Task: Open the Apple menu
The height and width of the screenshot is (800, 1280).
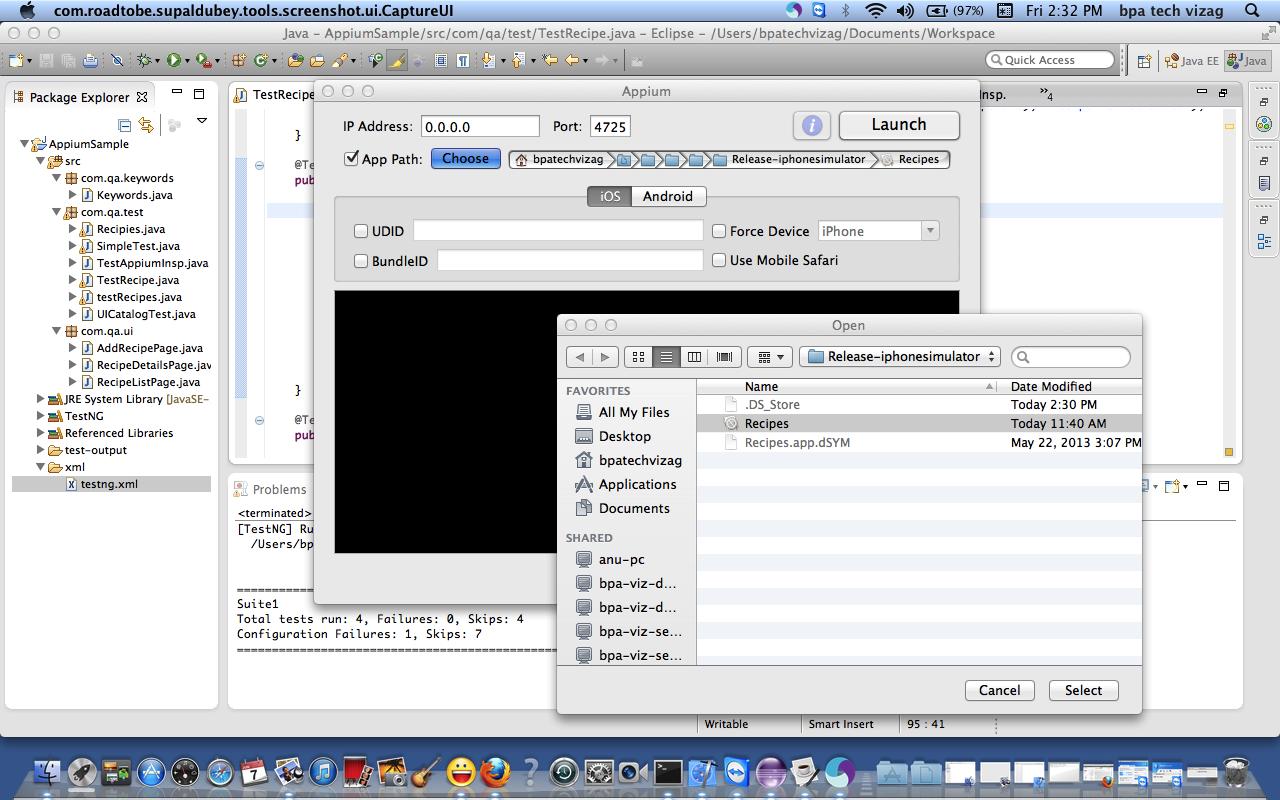Action: point(28,11)
